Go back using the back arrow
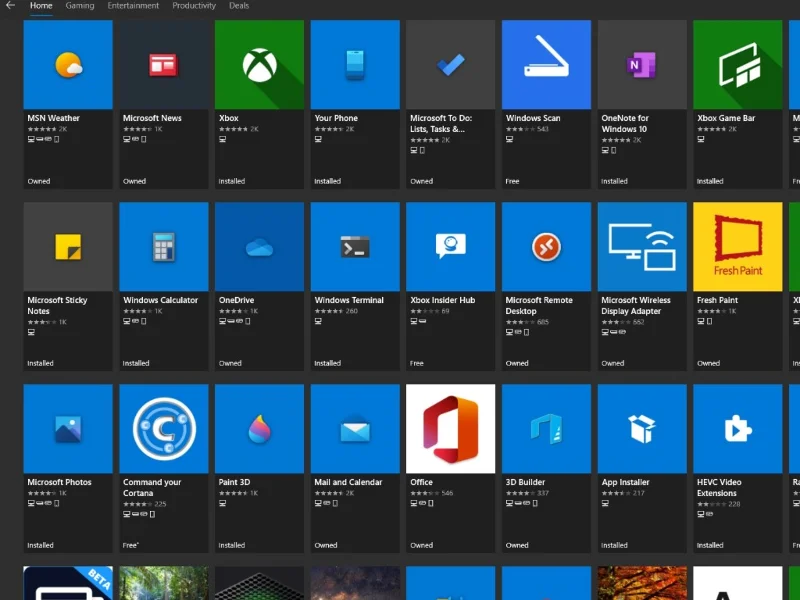This screenshot has width=800, height=600. 11,5
